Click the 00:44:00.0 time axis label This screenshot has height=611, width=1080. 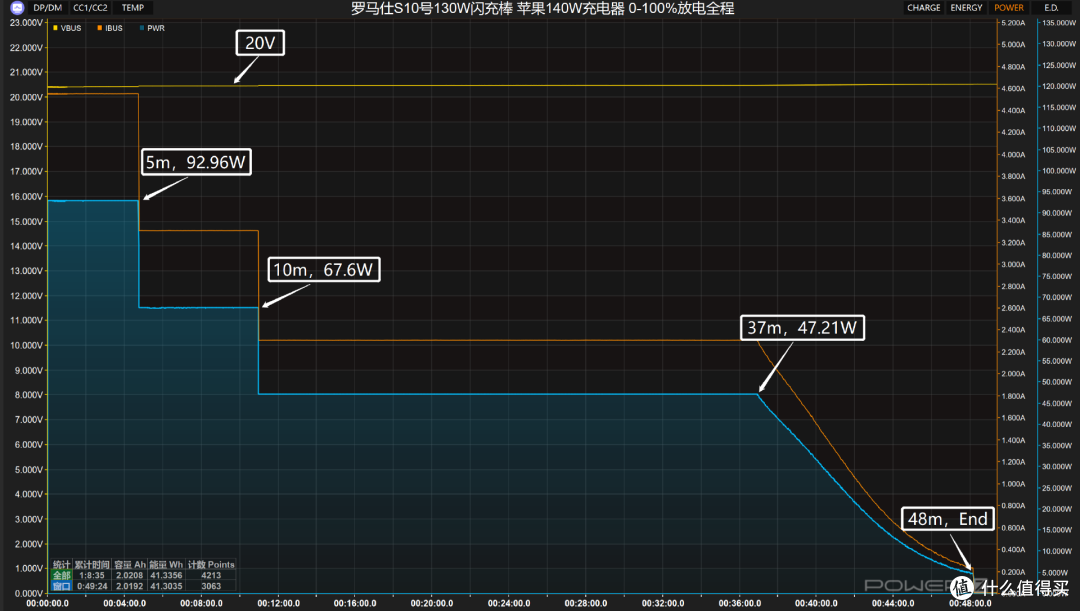pos(893,603)
